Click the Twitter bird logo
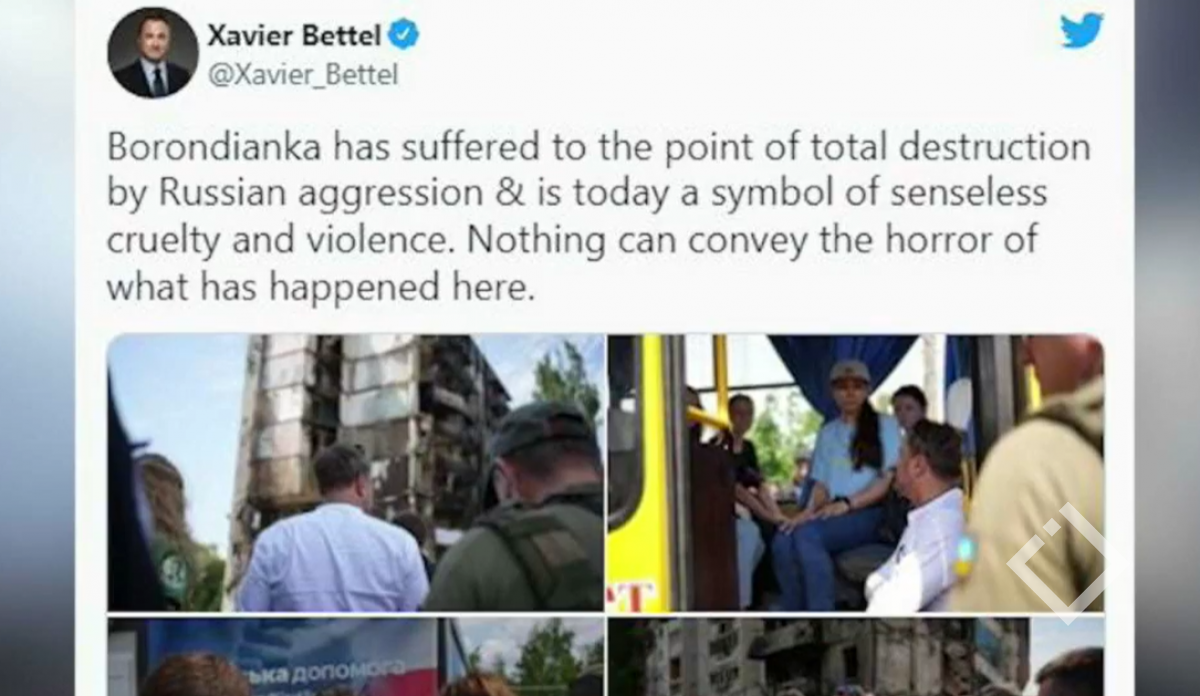This screenshot has width=1200, height=696. pos(1081,30)
